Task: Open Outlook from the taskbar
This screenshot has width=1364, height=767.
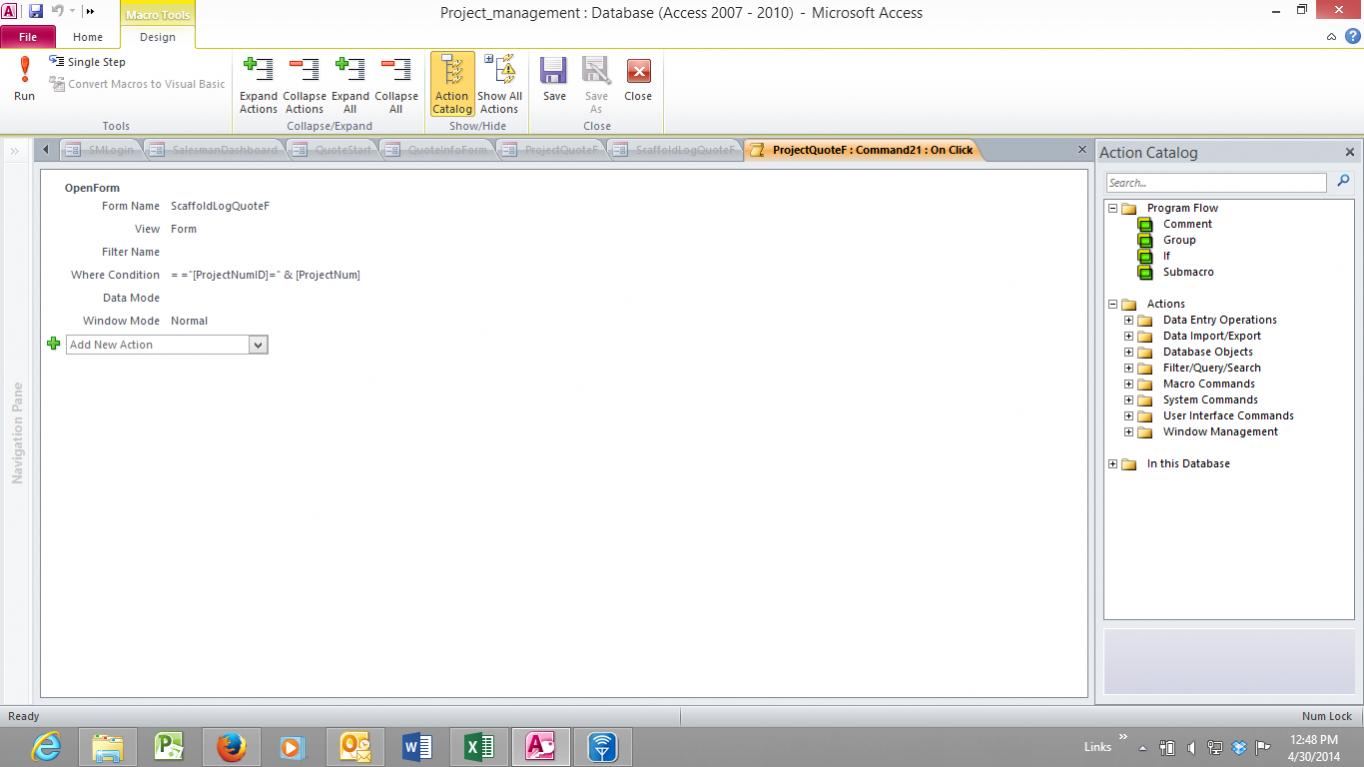Action: tap(355, 747)
